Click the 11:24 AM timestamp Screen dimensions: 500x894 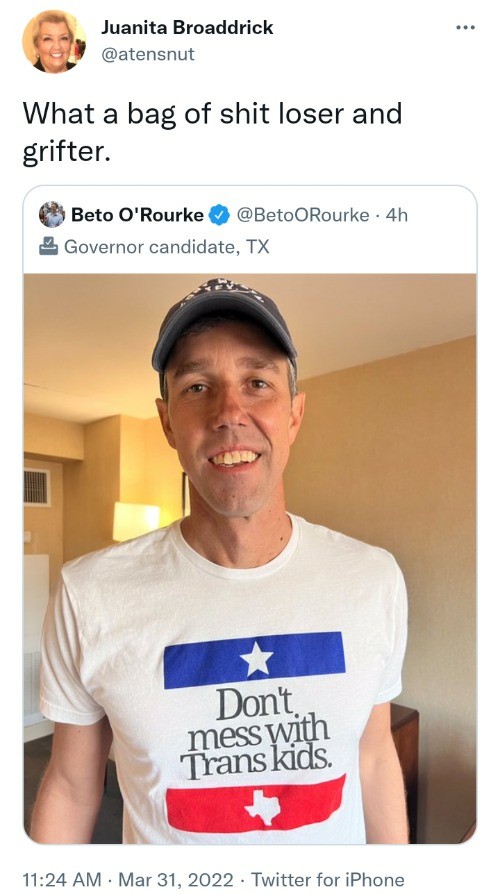point(62,879)
